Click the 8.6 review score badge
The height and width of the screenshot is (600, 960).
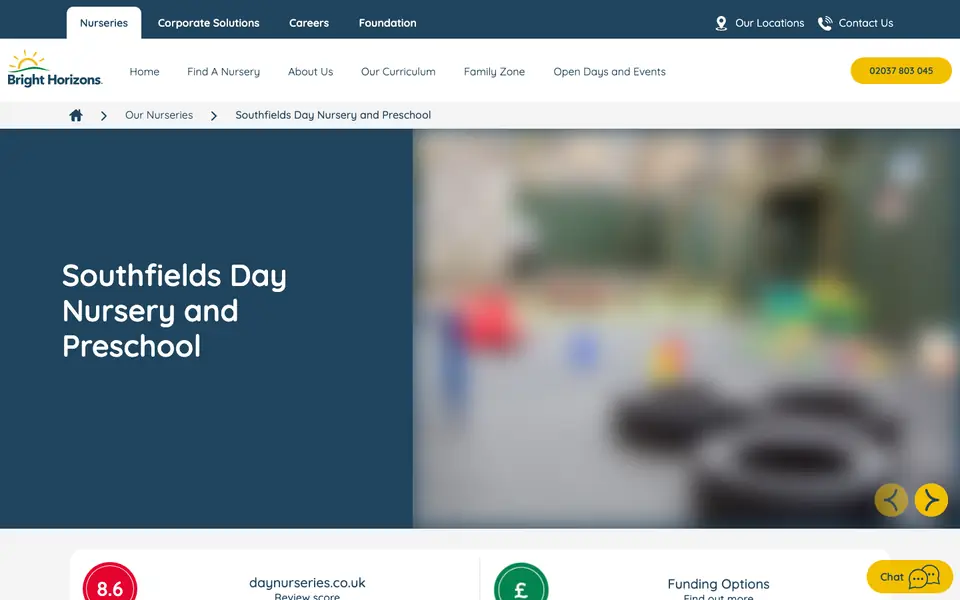(110, 582)
